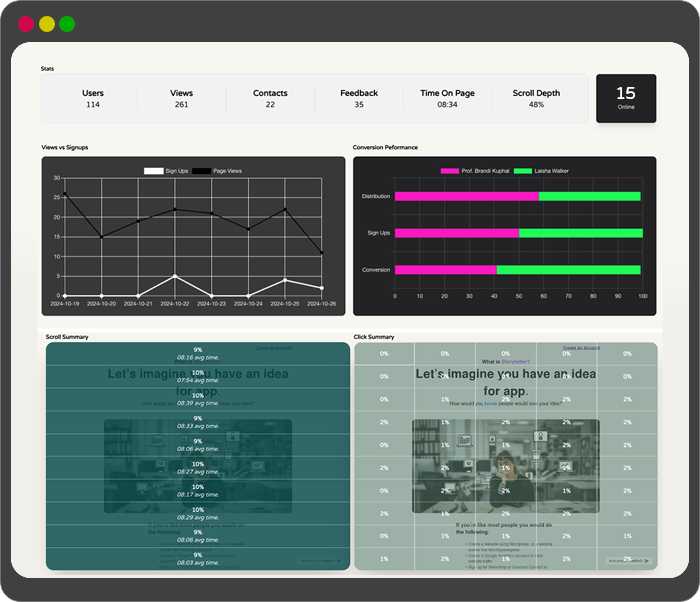Select the Views stat showing 261
700x602 pixels.
point(181,98)
